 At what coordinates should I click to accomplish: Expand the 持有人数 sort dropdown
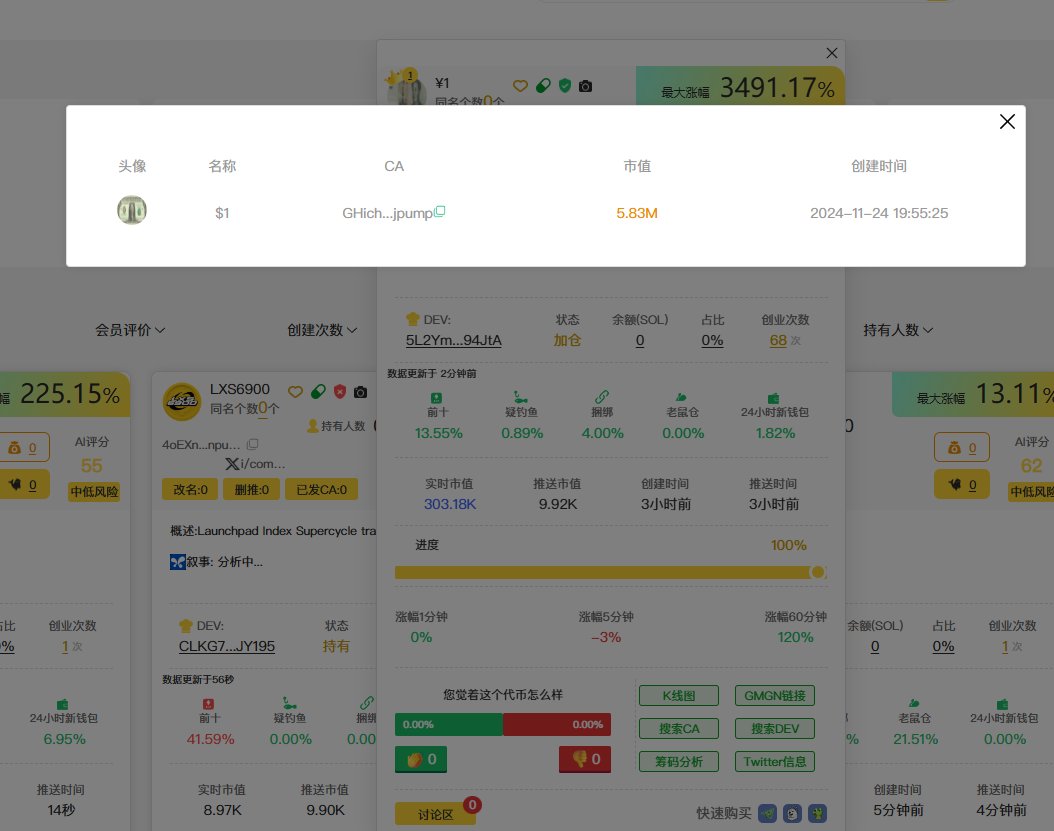pos(898,330)
